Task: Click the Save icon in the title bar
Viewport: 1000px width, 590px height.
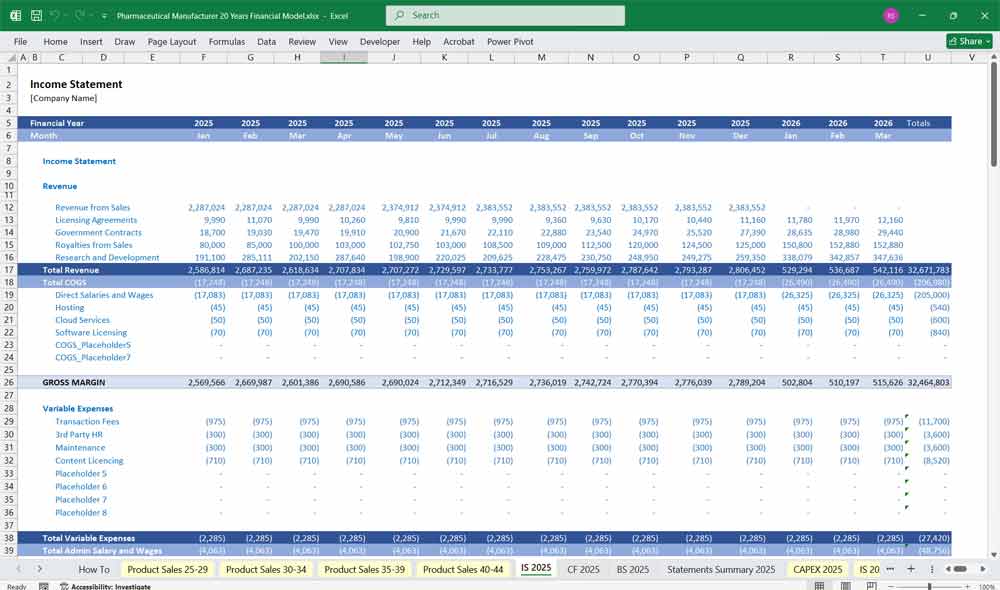Action: click(36, 15)
